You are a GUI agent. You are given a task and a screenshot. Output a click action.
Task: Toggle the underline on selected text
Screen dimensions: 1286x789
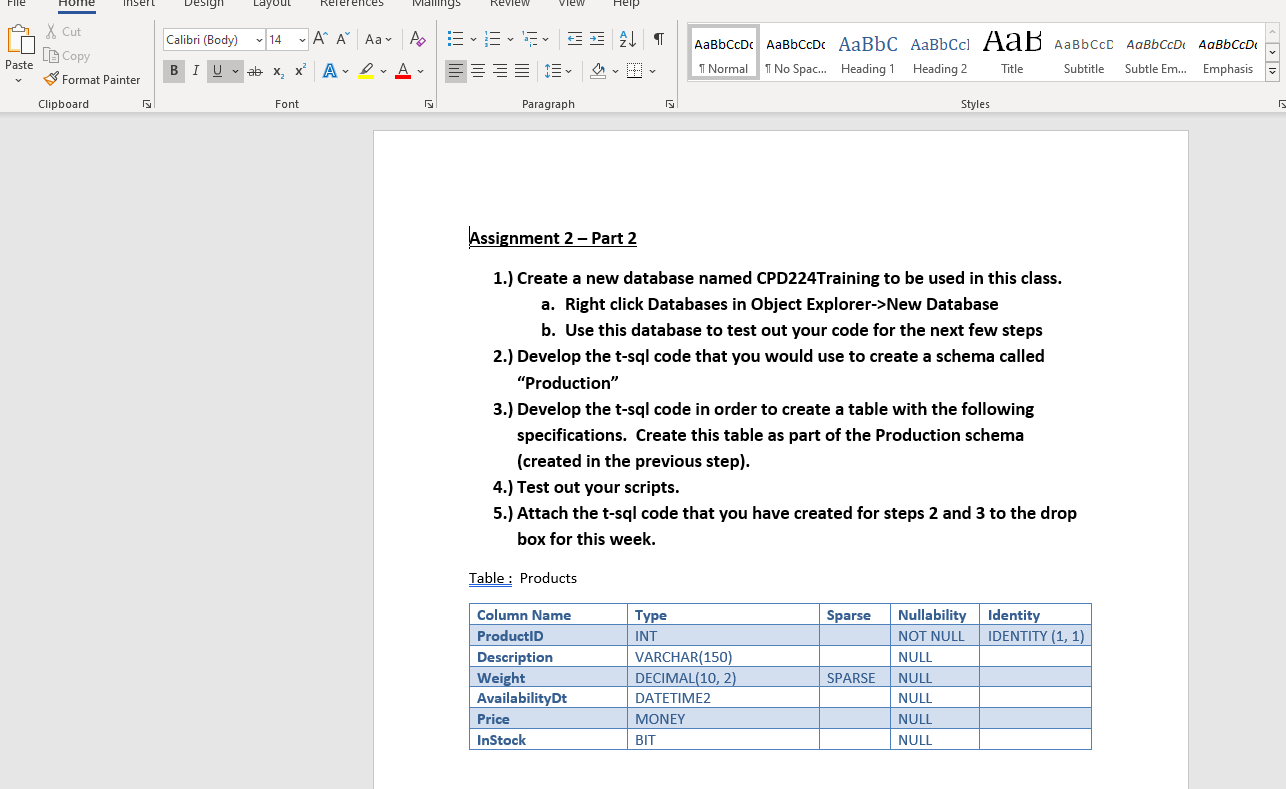coord(217,71)
